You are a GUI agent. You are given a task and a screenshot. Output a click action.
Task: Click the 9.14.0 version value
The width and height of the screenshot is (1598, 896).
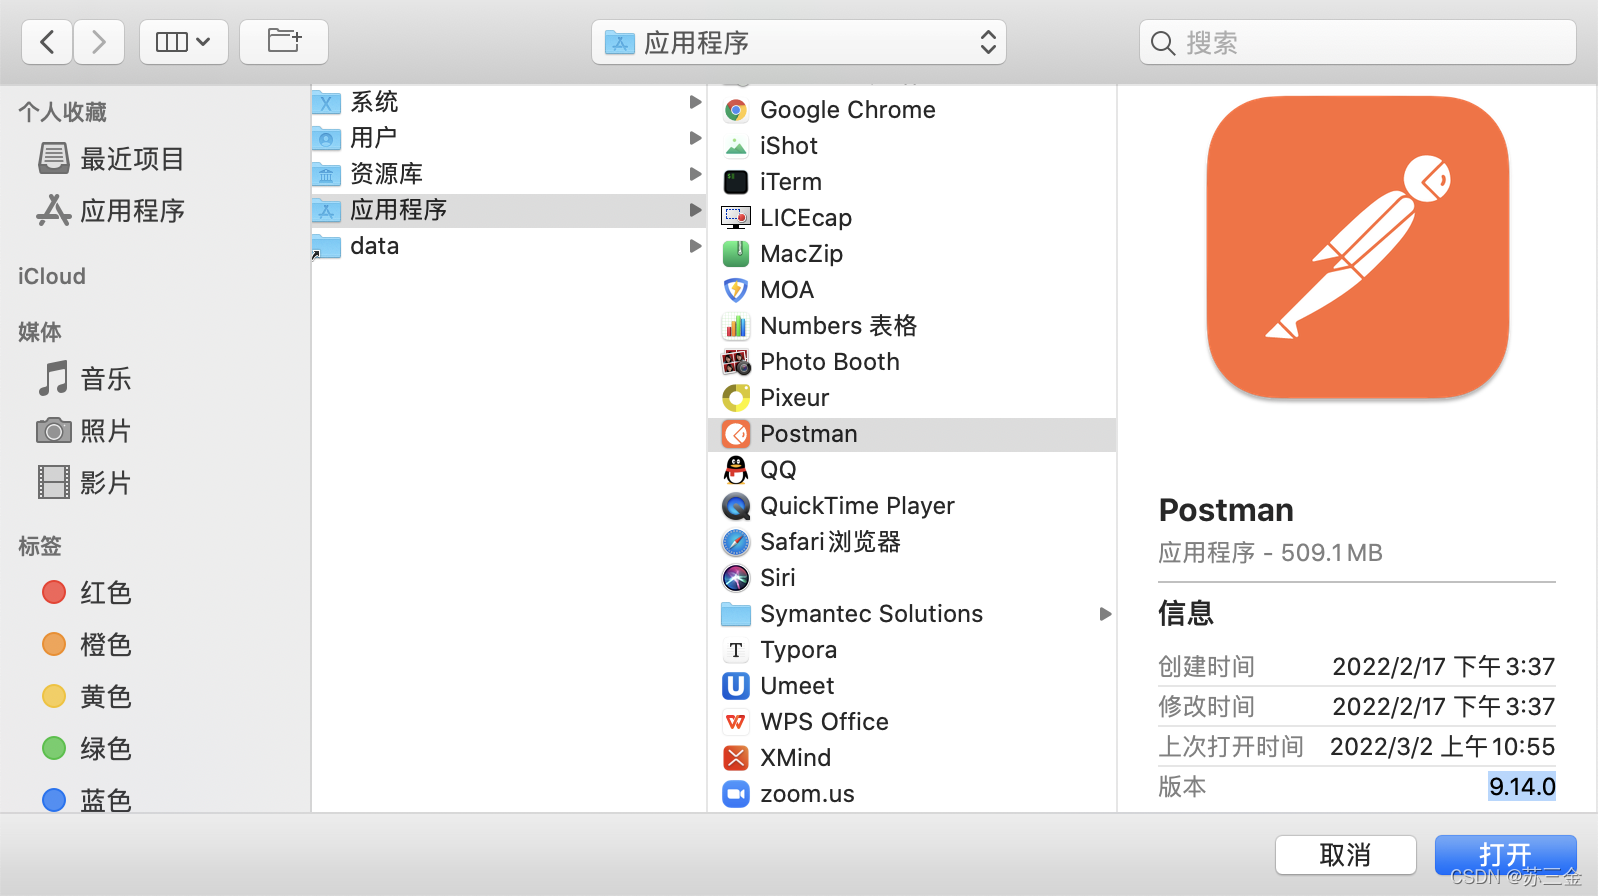pyautogui.click(x=1522, y=787)
